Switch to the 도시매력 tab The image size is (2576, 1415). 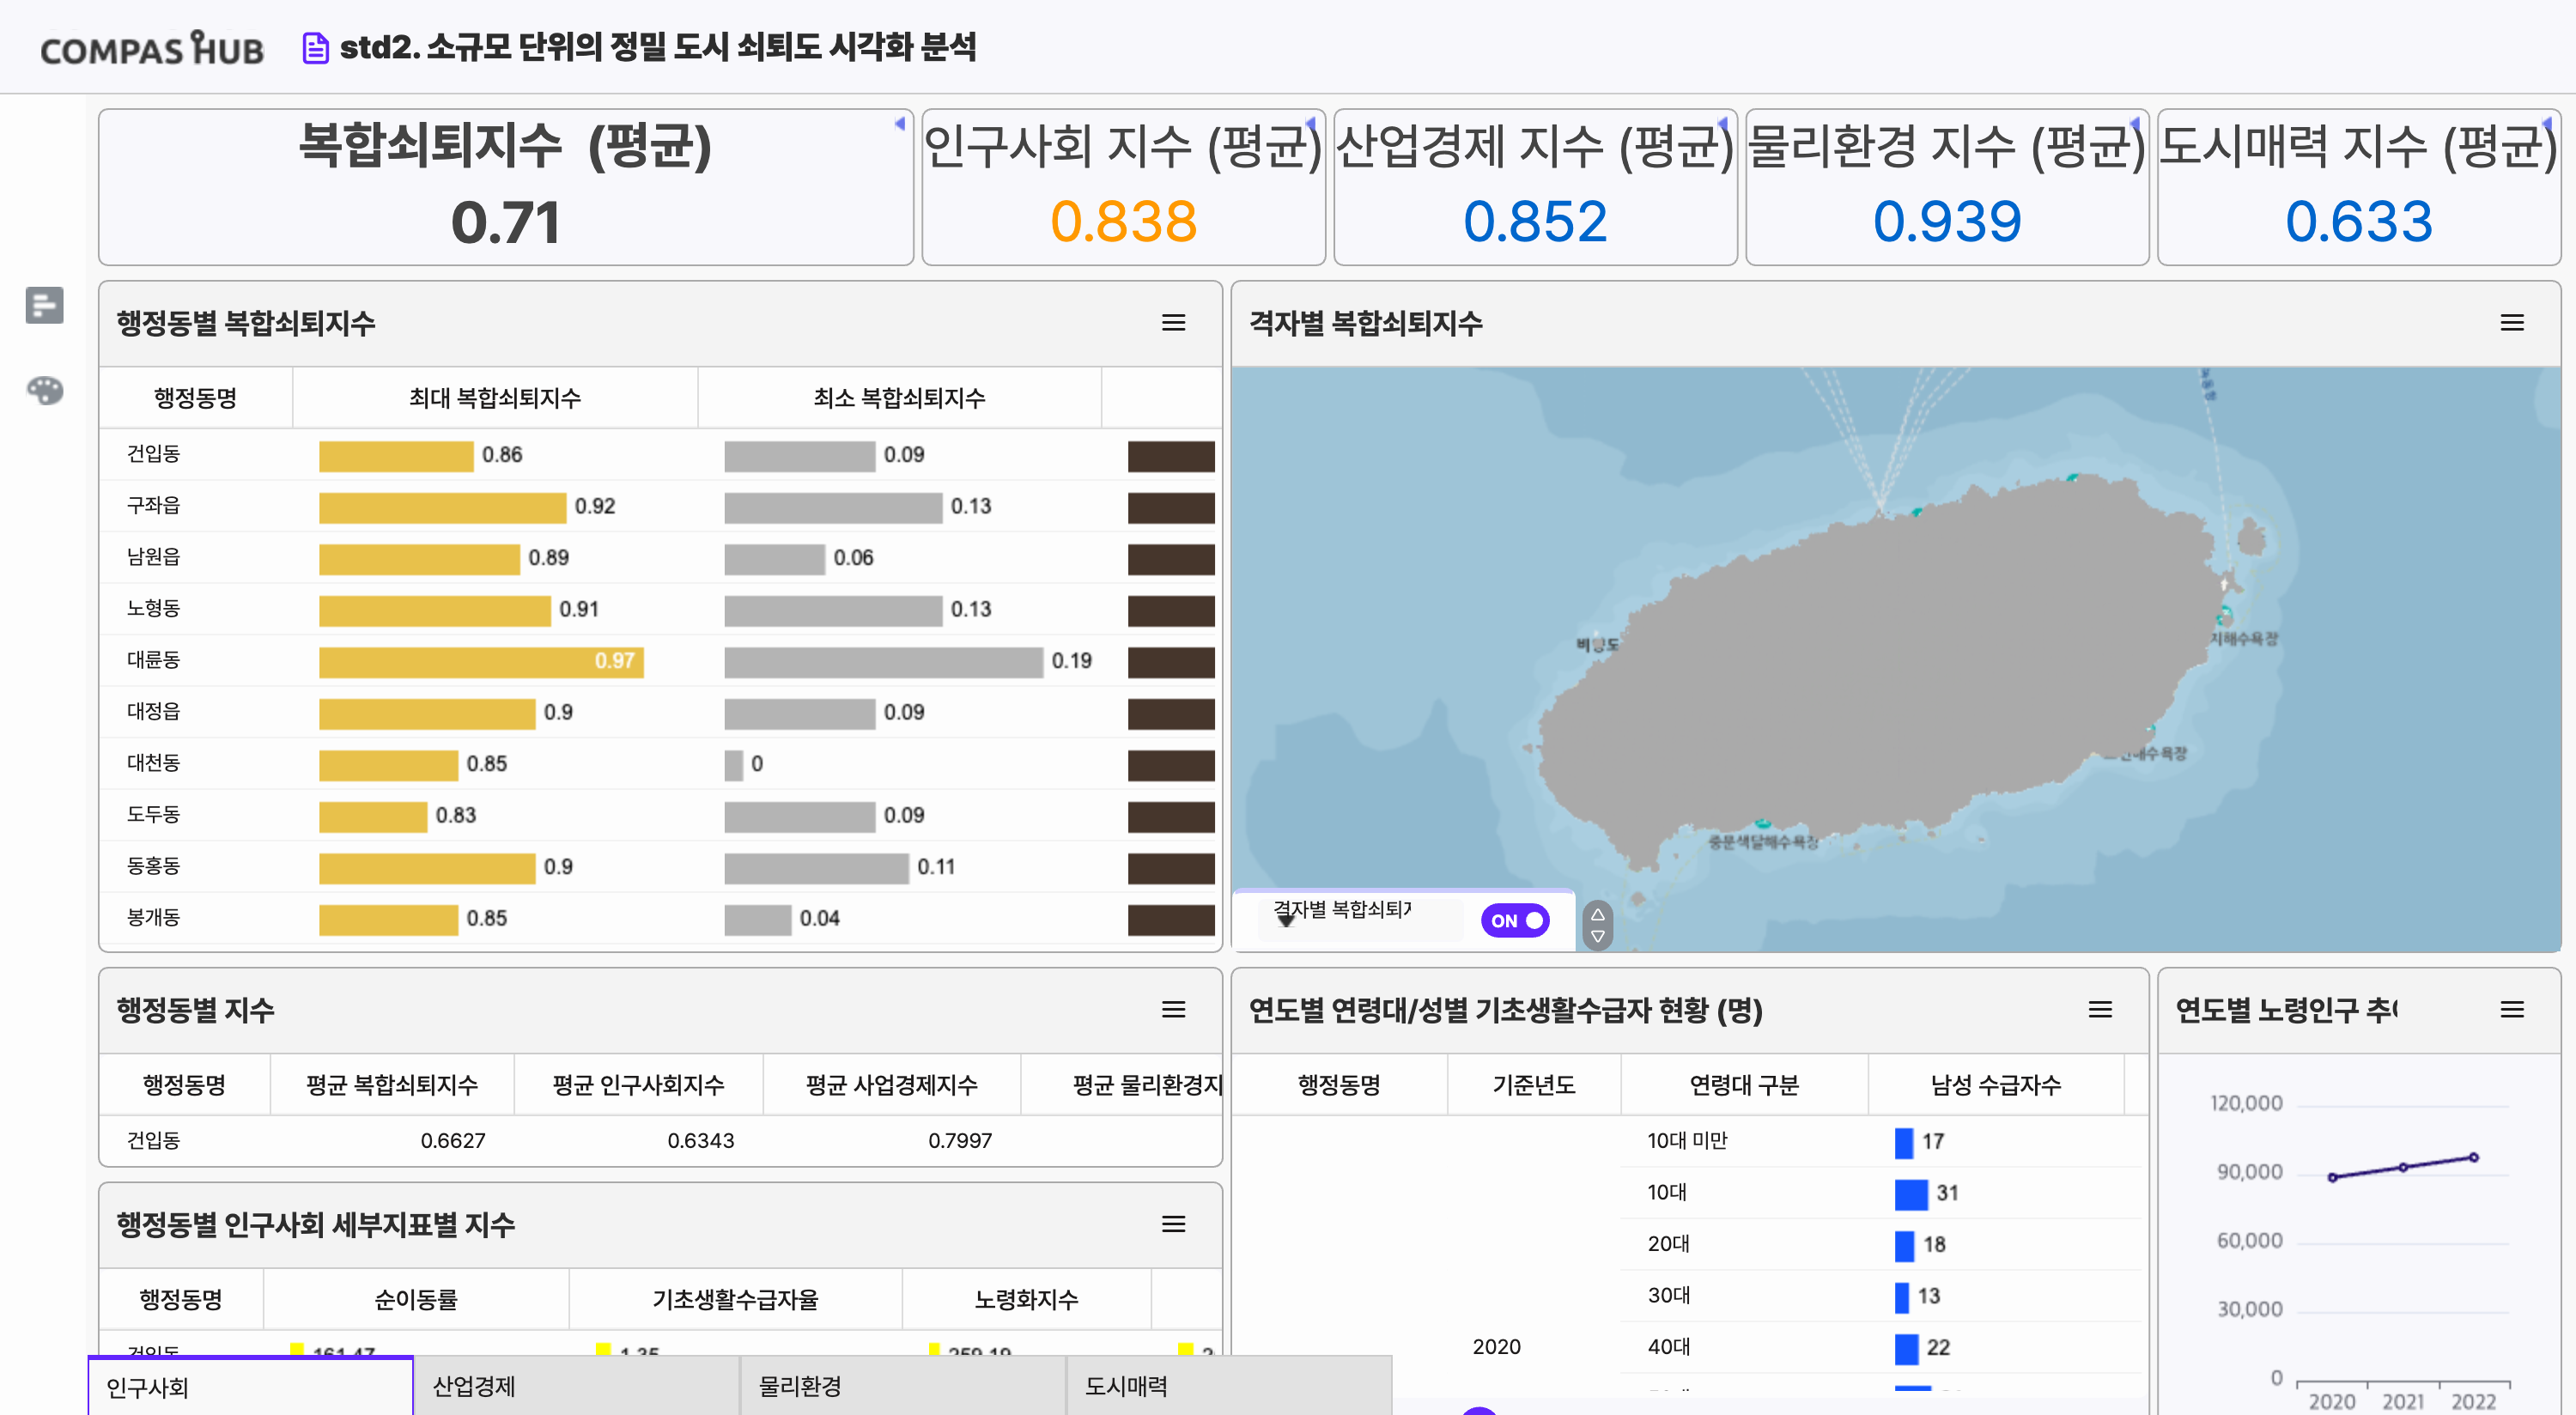pos(1229,1386)
